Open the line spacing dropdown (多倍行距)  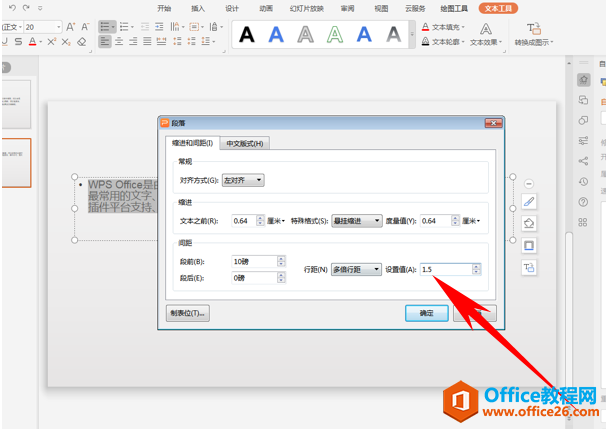356,269
